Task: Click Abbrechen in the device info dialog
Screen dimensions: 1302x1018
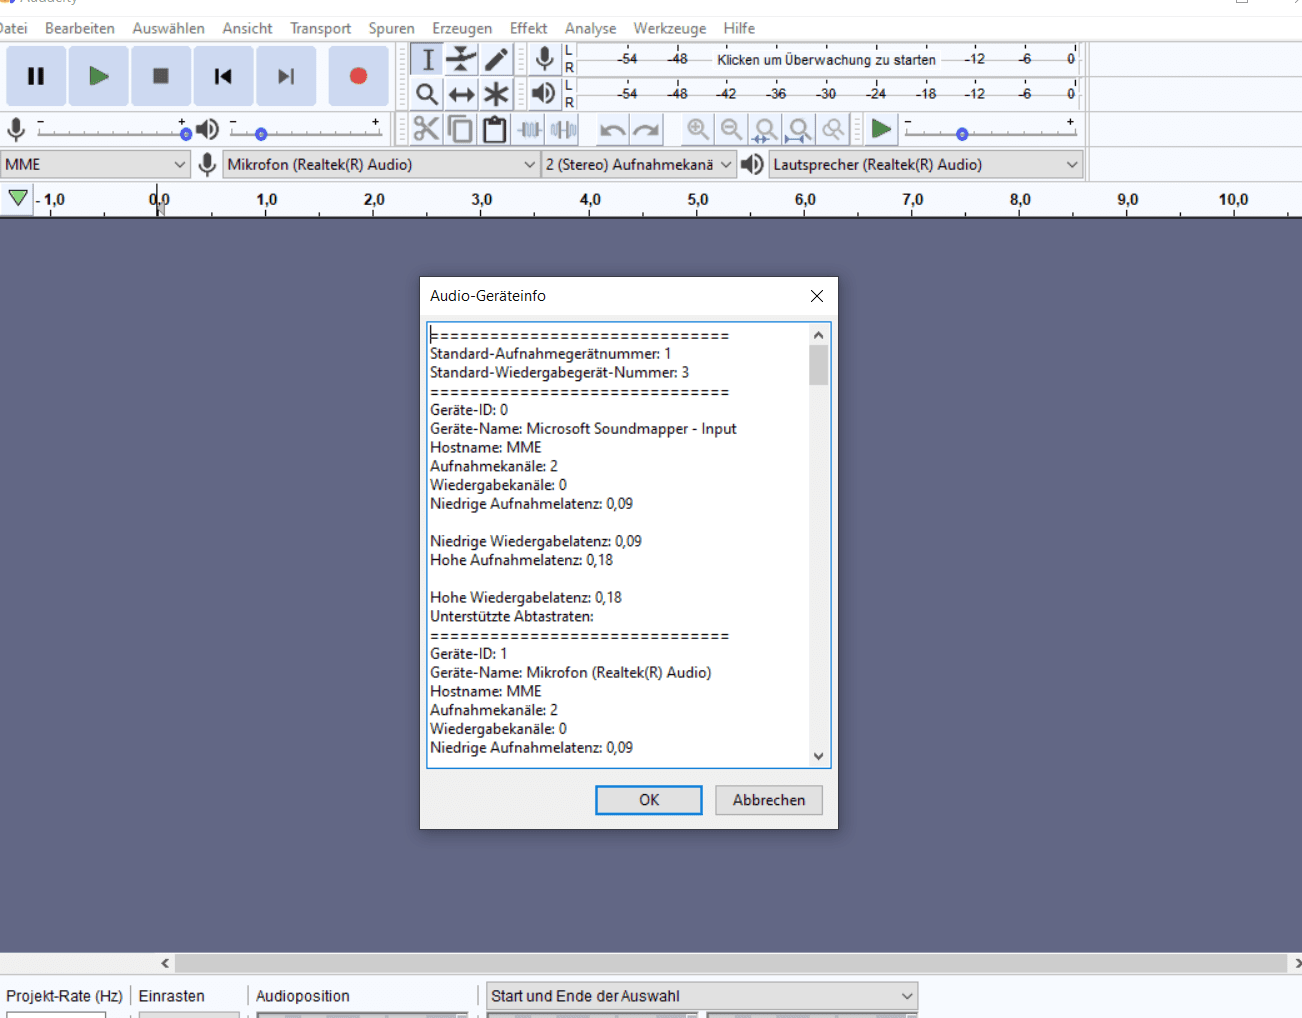Action: click(x=769, y=800)
